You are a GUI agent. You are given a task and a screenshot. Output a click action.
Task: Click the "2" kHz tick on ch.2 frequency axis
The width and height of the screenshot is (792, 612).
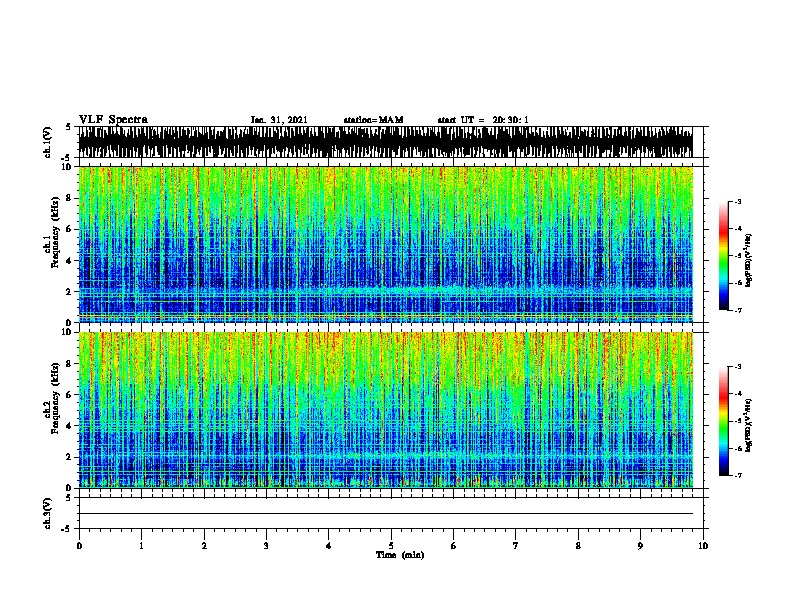70,457
